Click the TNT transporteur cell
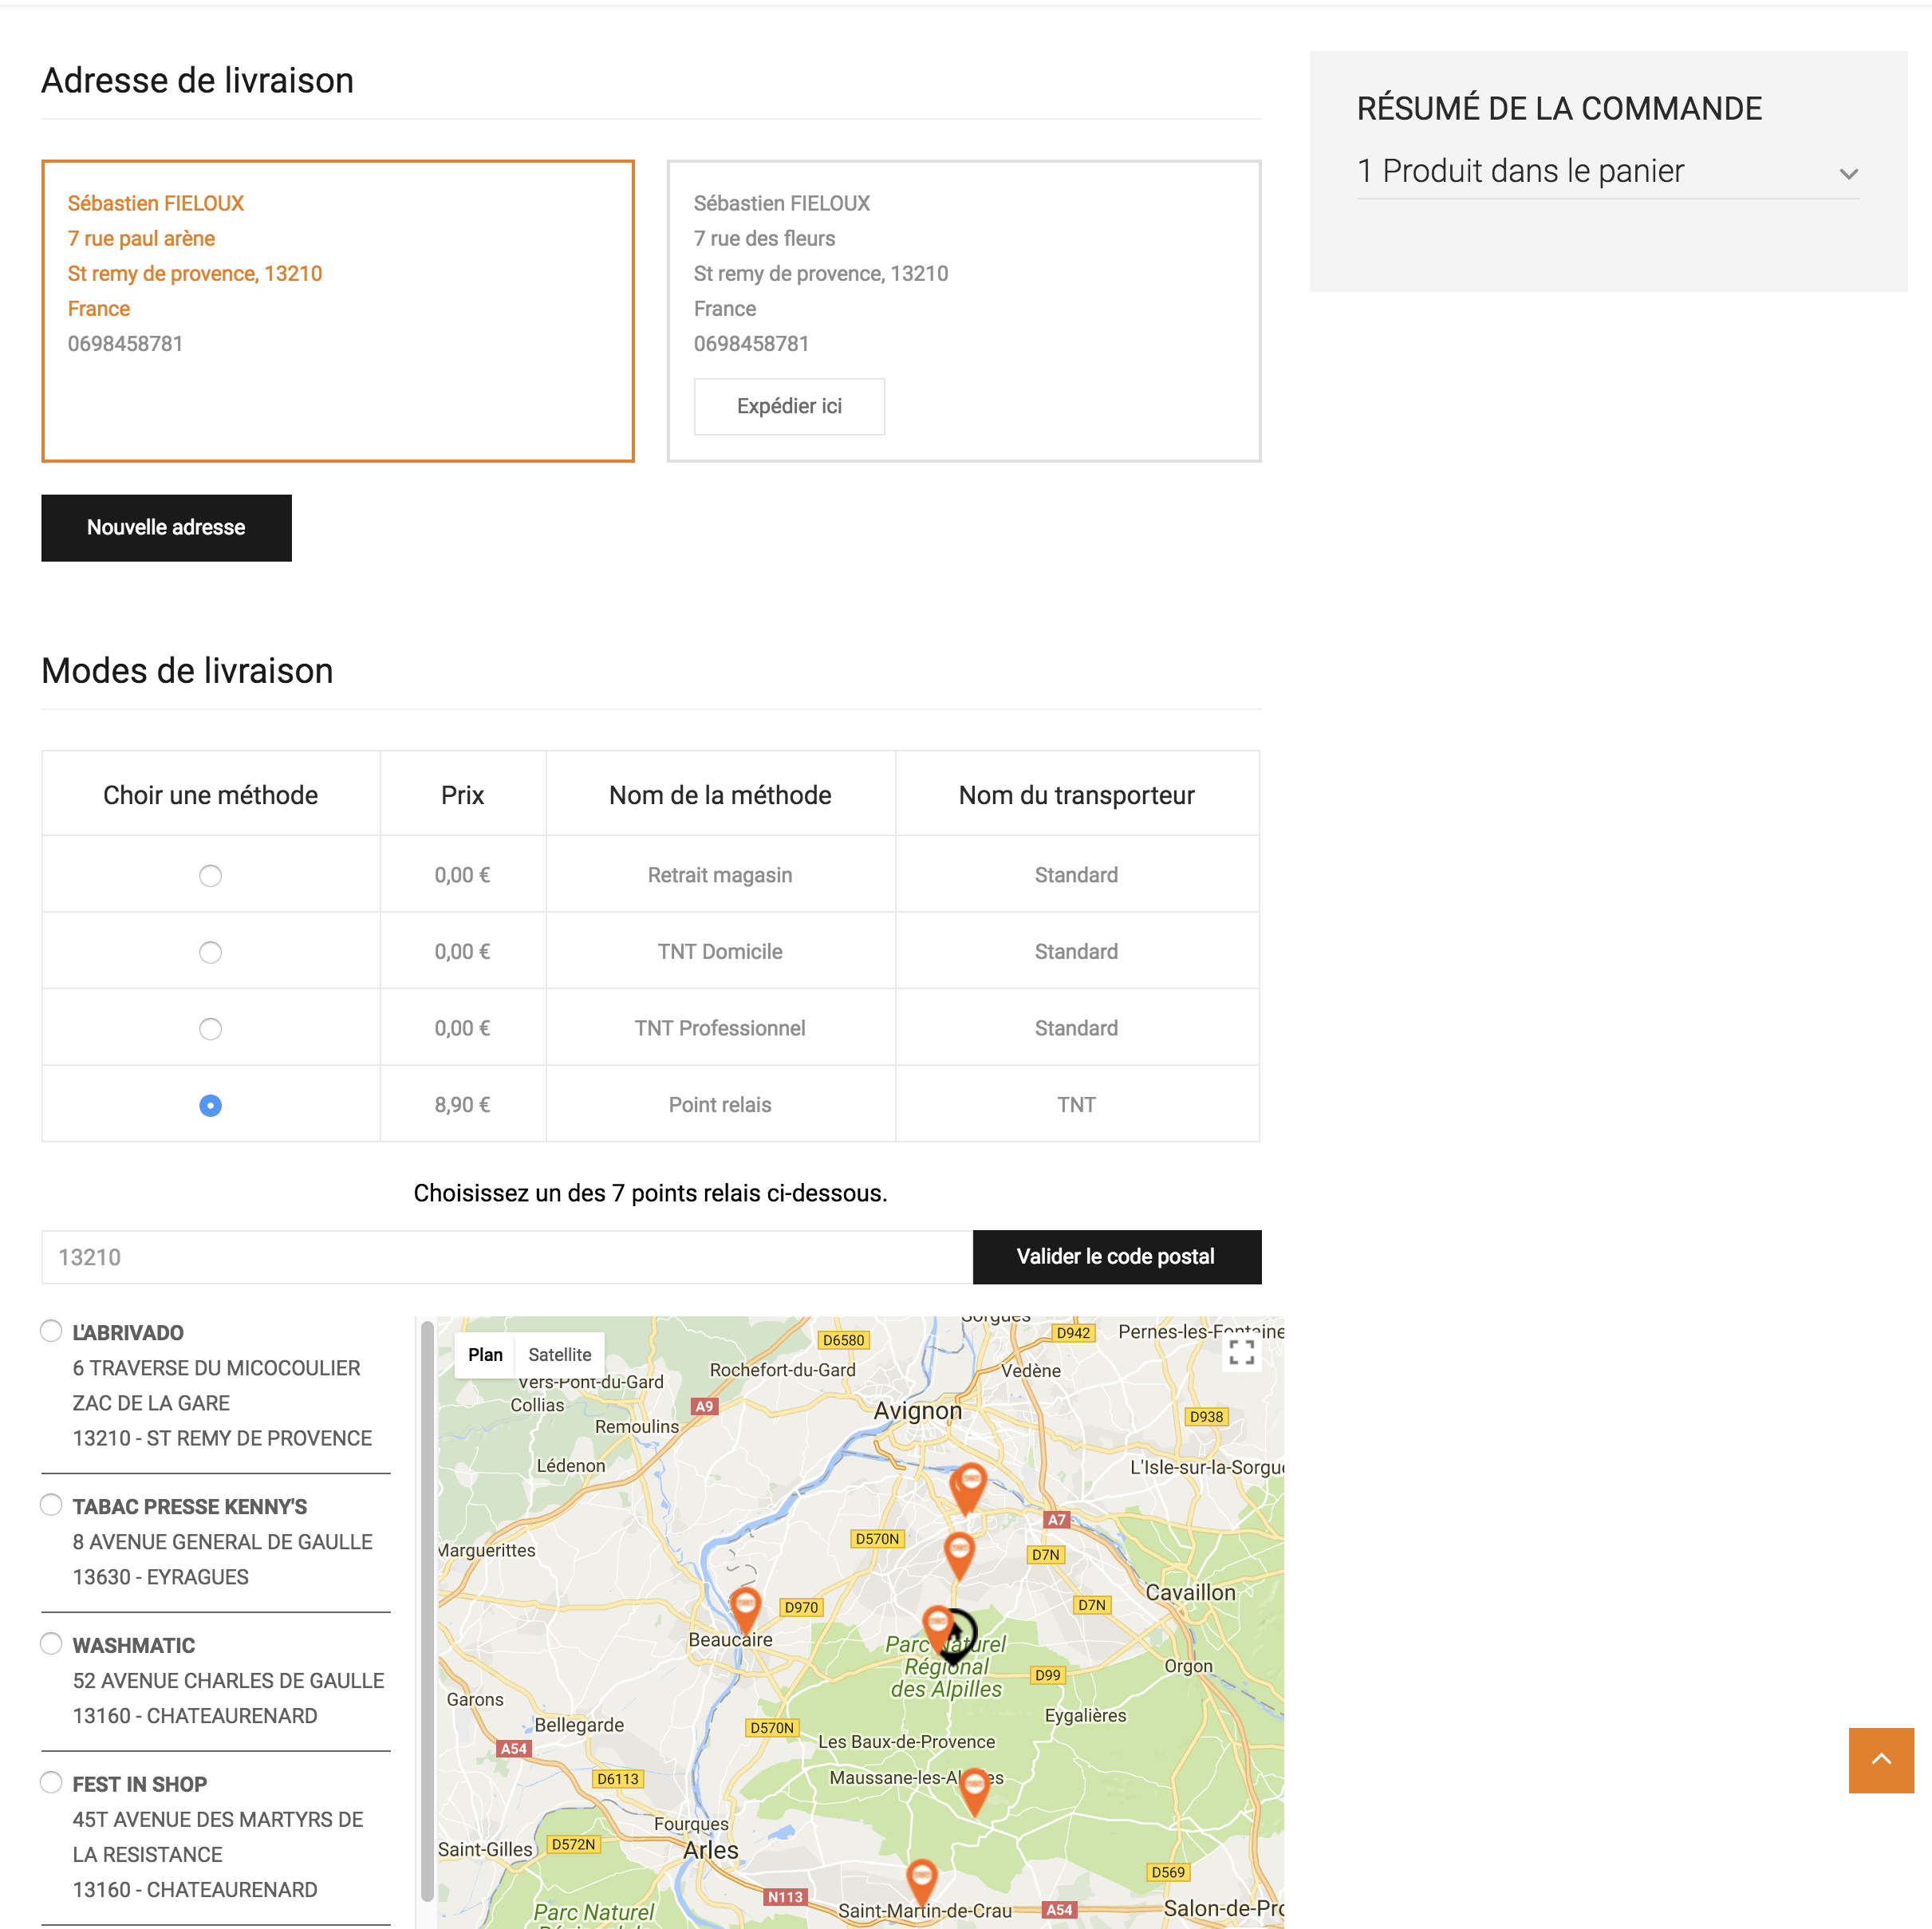This screenshot has width=1932, height=1929. tap(1076, 1104)
